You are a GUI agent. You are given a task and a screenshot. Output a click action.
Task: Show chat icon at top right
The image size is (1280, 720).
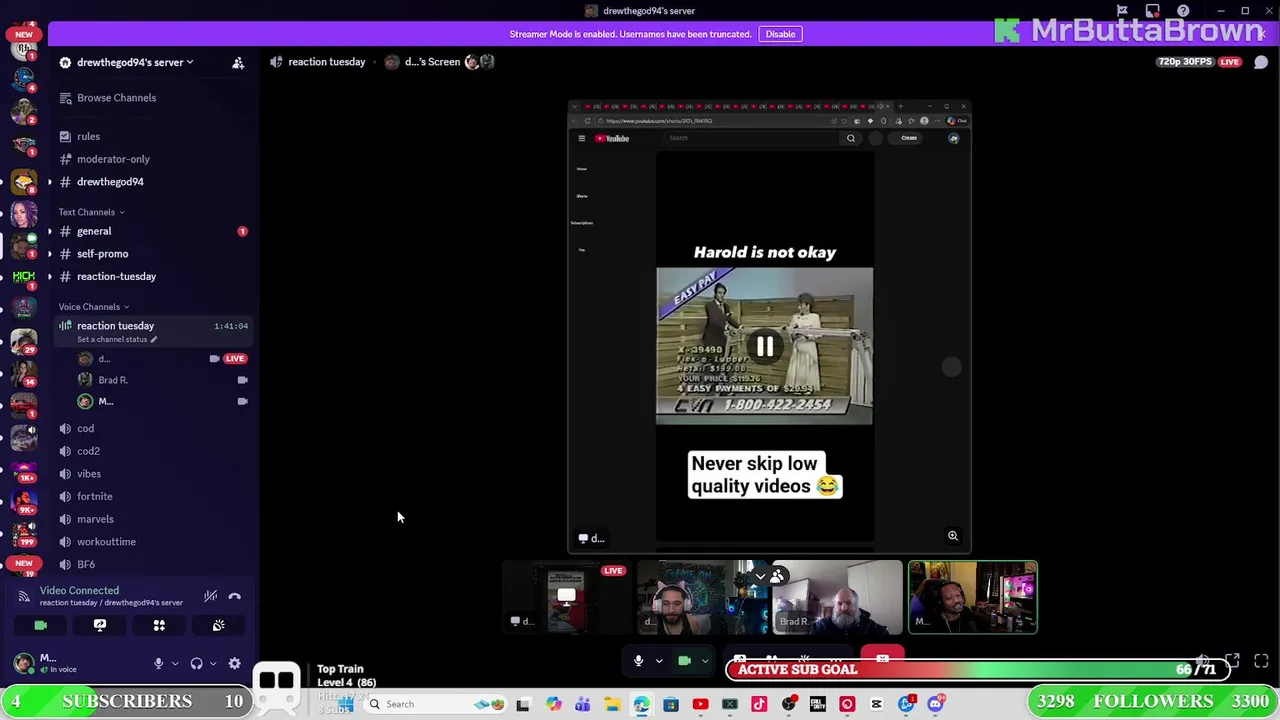(1261, 62)
